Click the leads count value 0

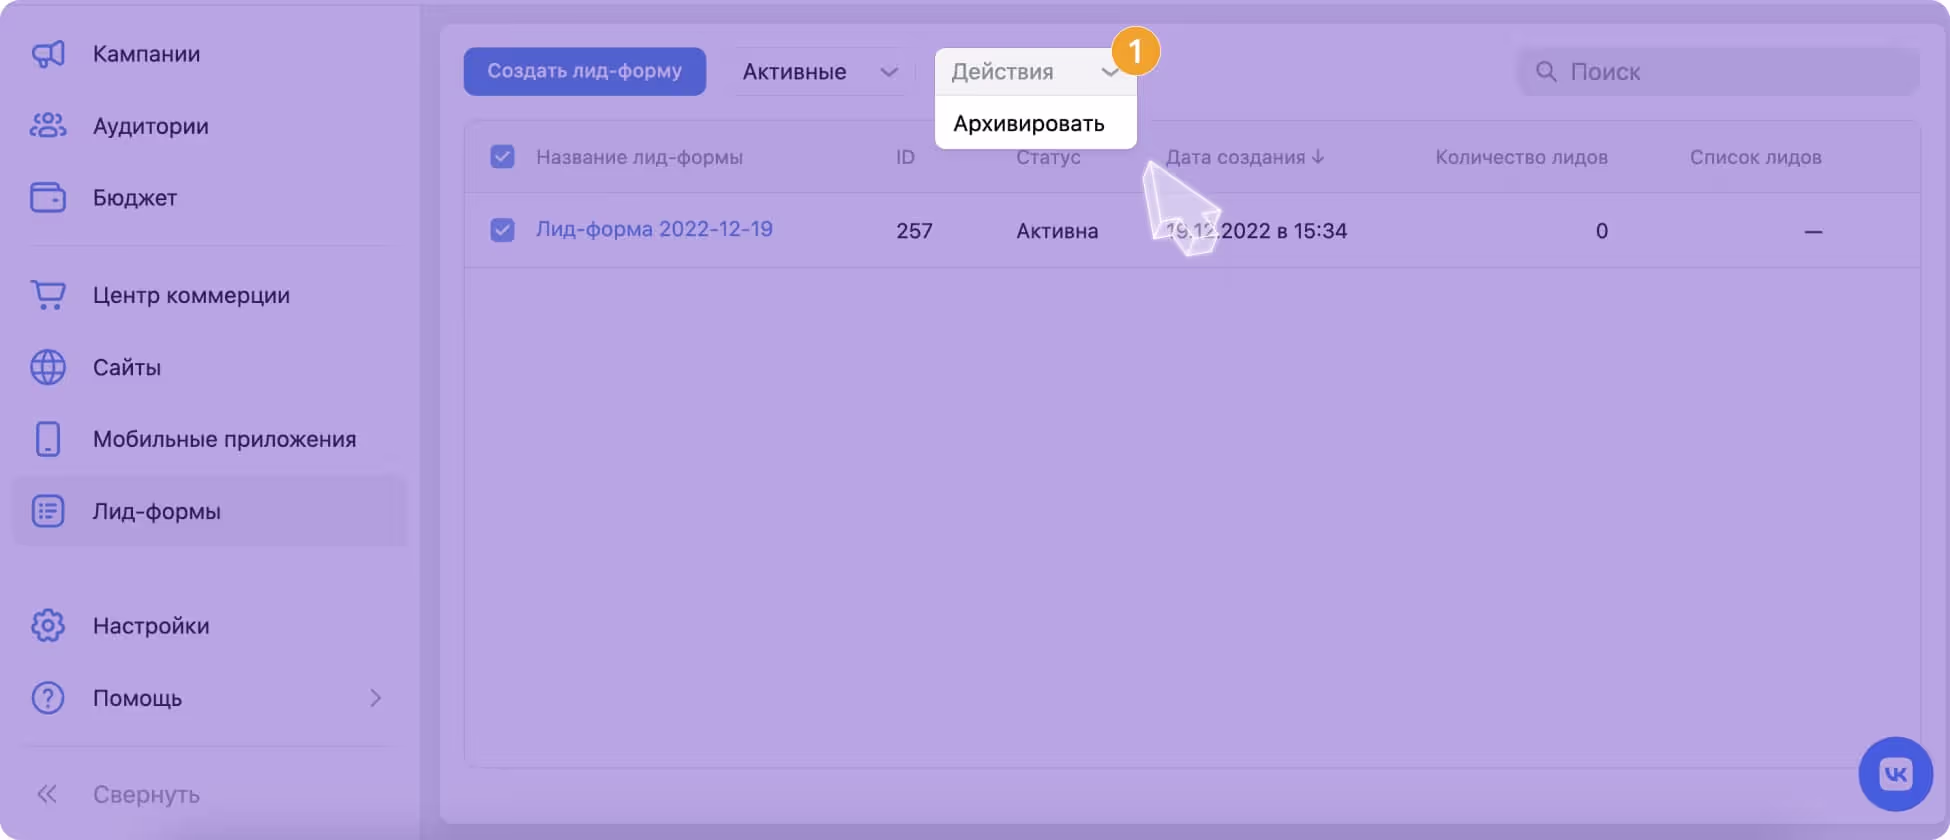click(x=1601, y=231)
